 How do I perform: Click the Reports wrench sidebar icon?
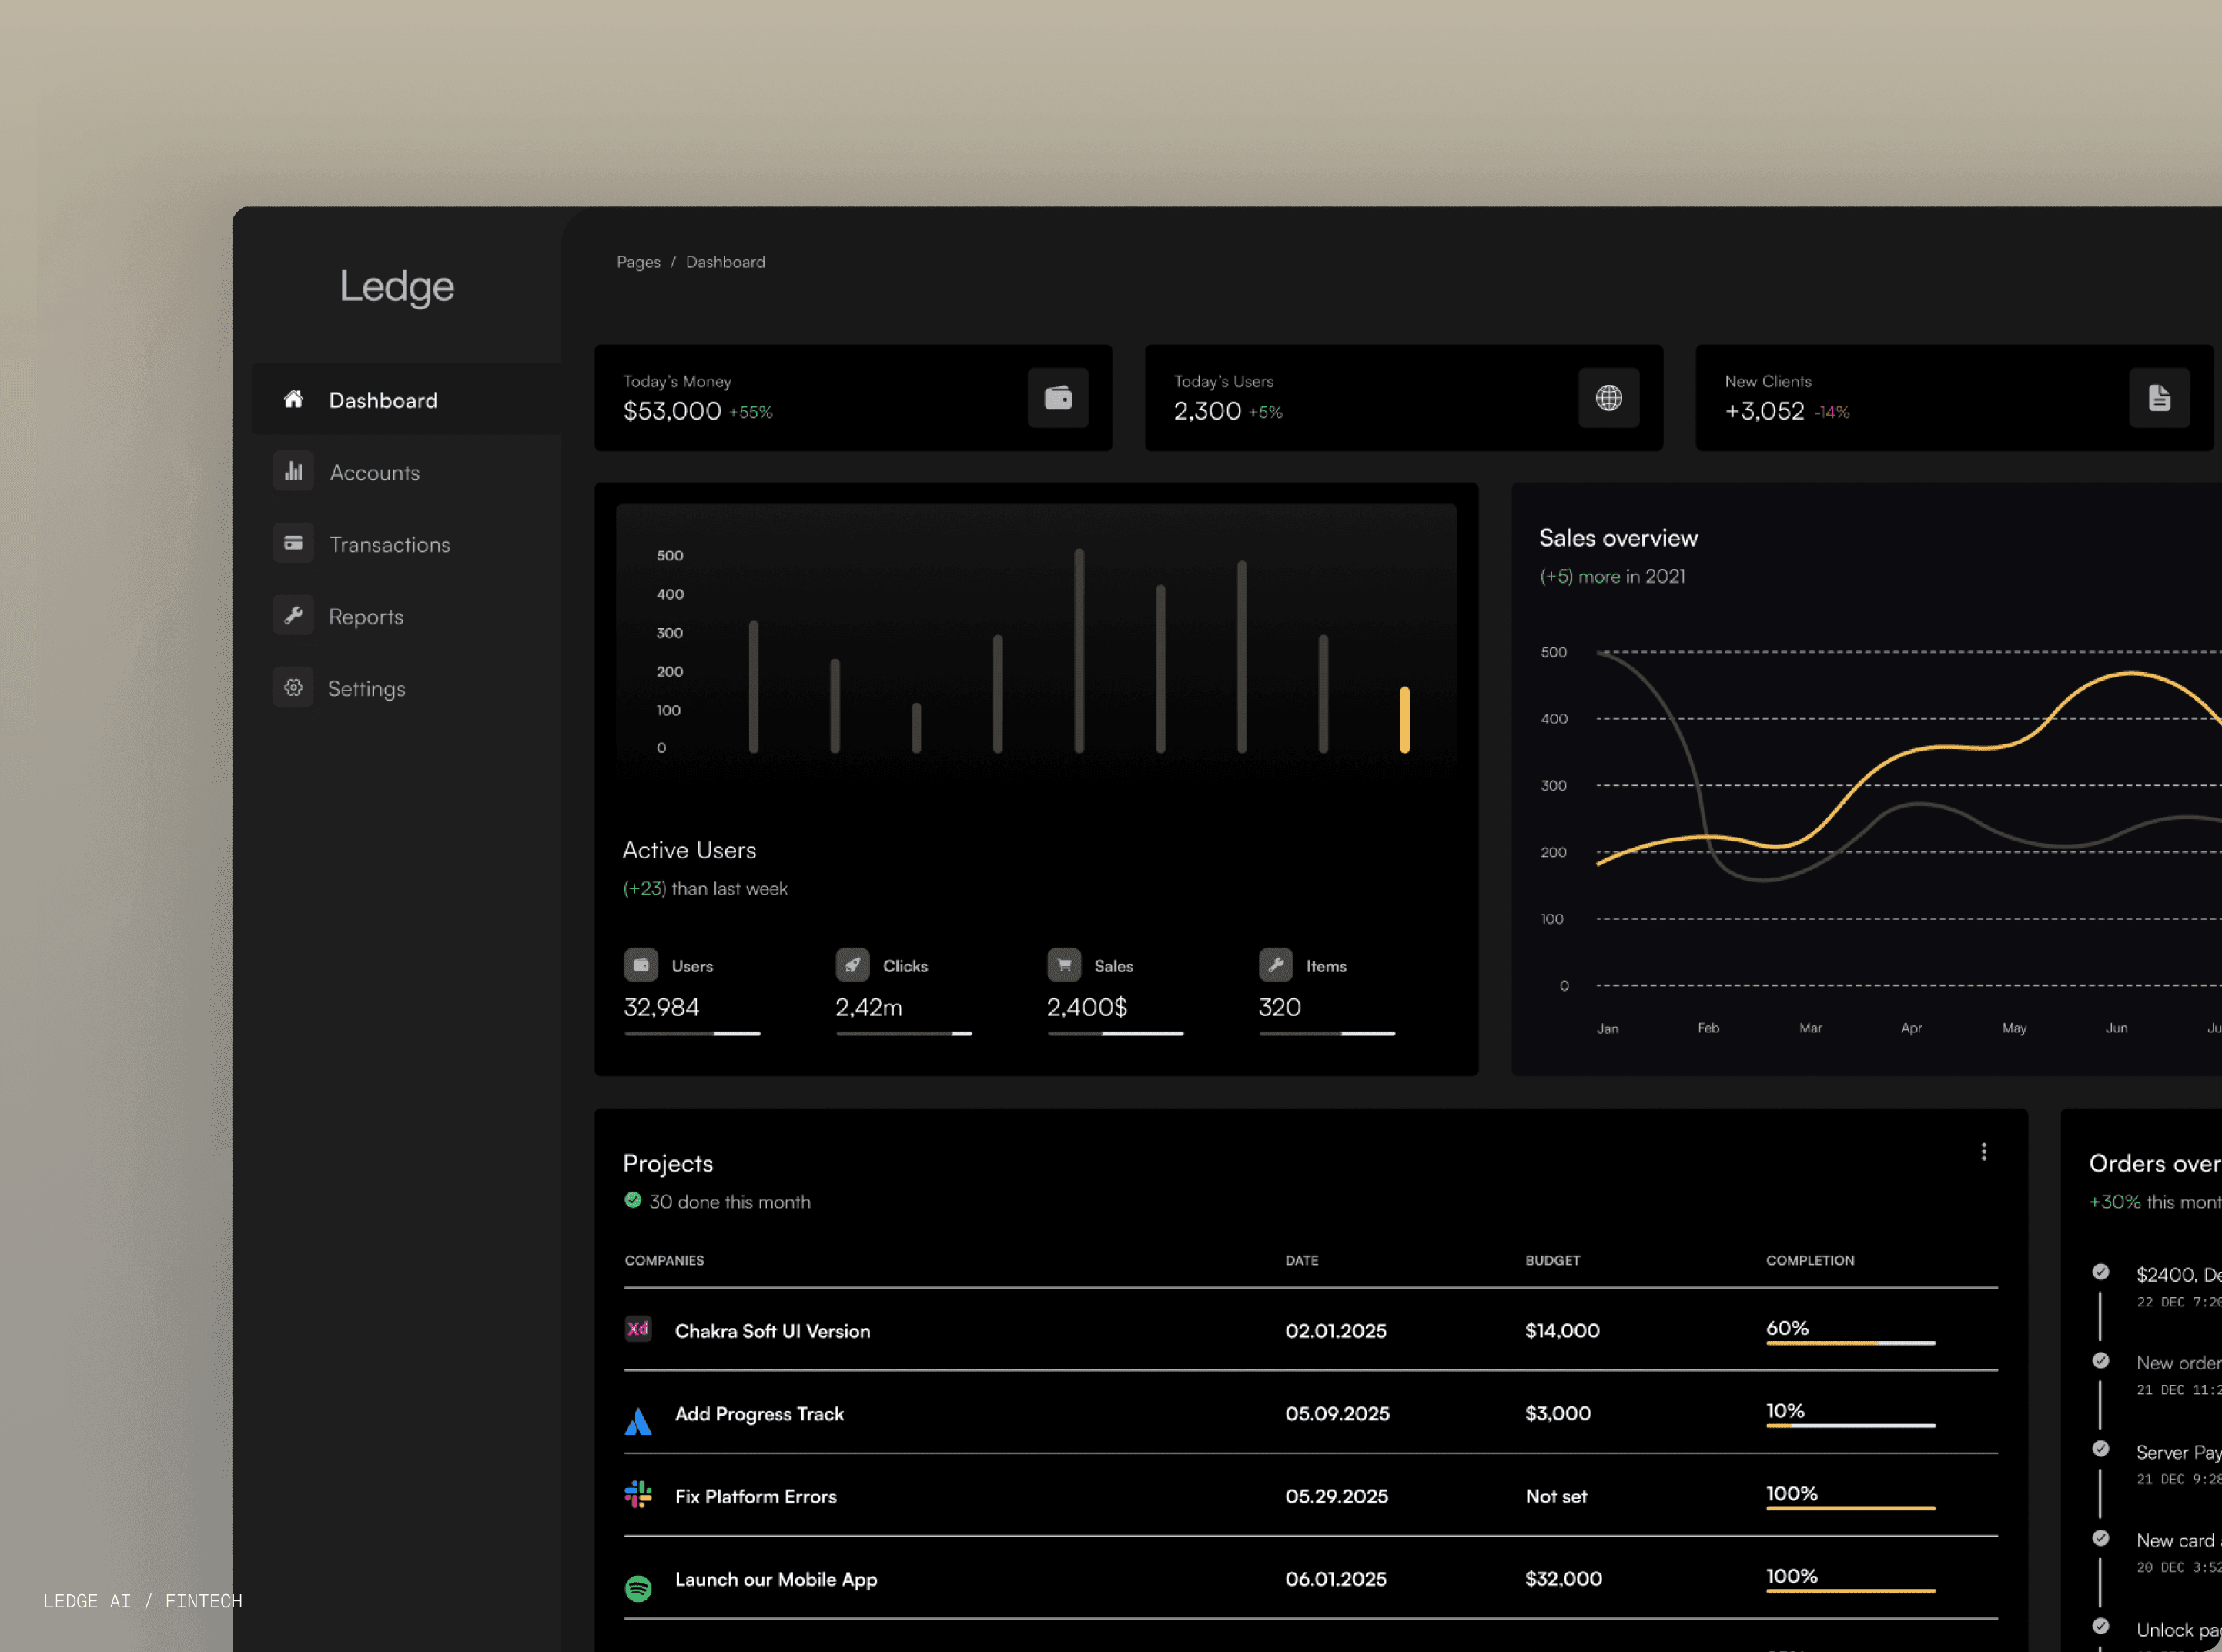pyautogui.click(x=293, y=615)
